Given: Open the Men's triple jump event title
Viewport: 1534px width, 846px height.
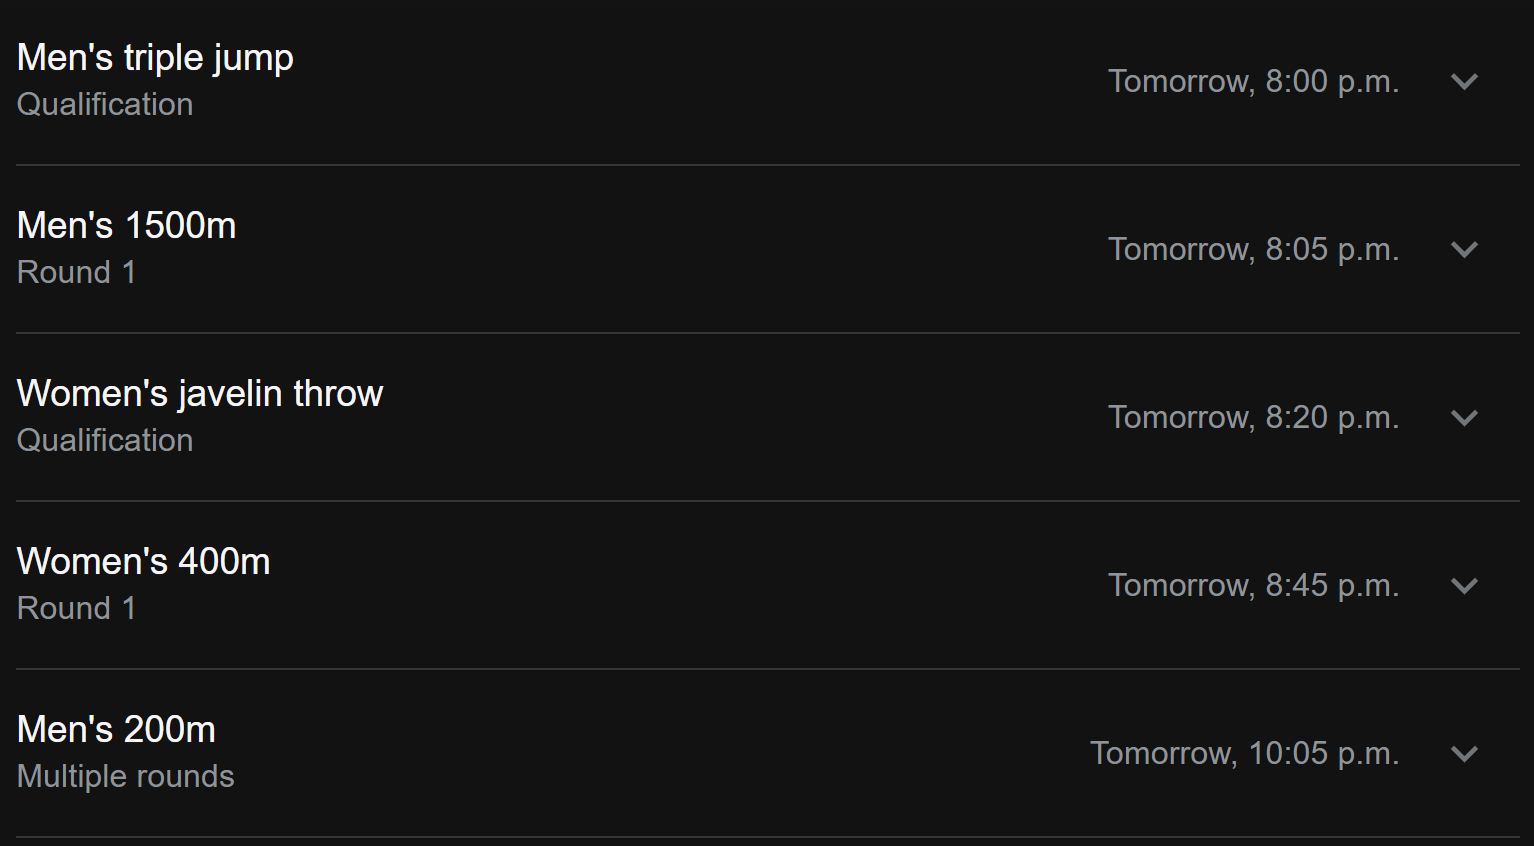Looking at the screenshot, I should pos(155,58).
